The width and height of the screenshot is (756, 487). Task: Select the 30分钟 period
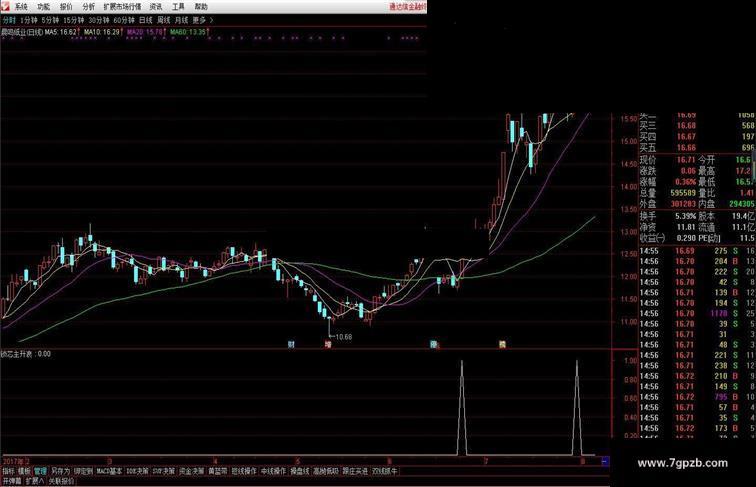coord(99,20)
